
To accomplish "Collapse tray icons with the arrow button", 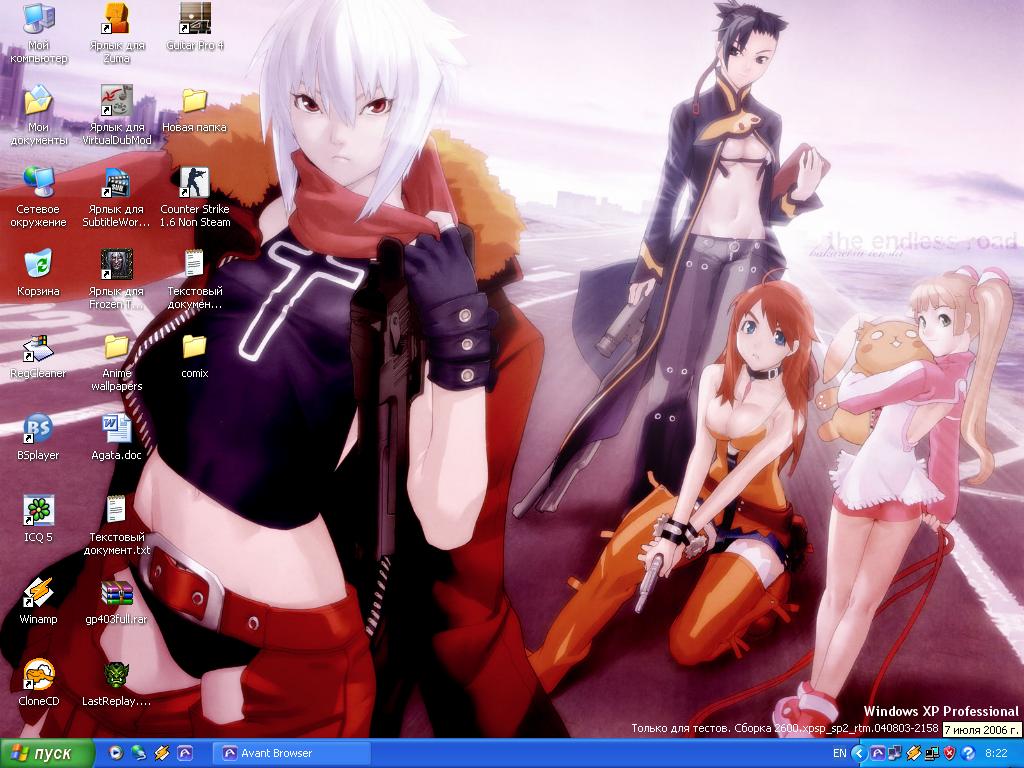I will 859,754.
